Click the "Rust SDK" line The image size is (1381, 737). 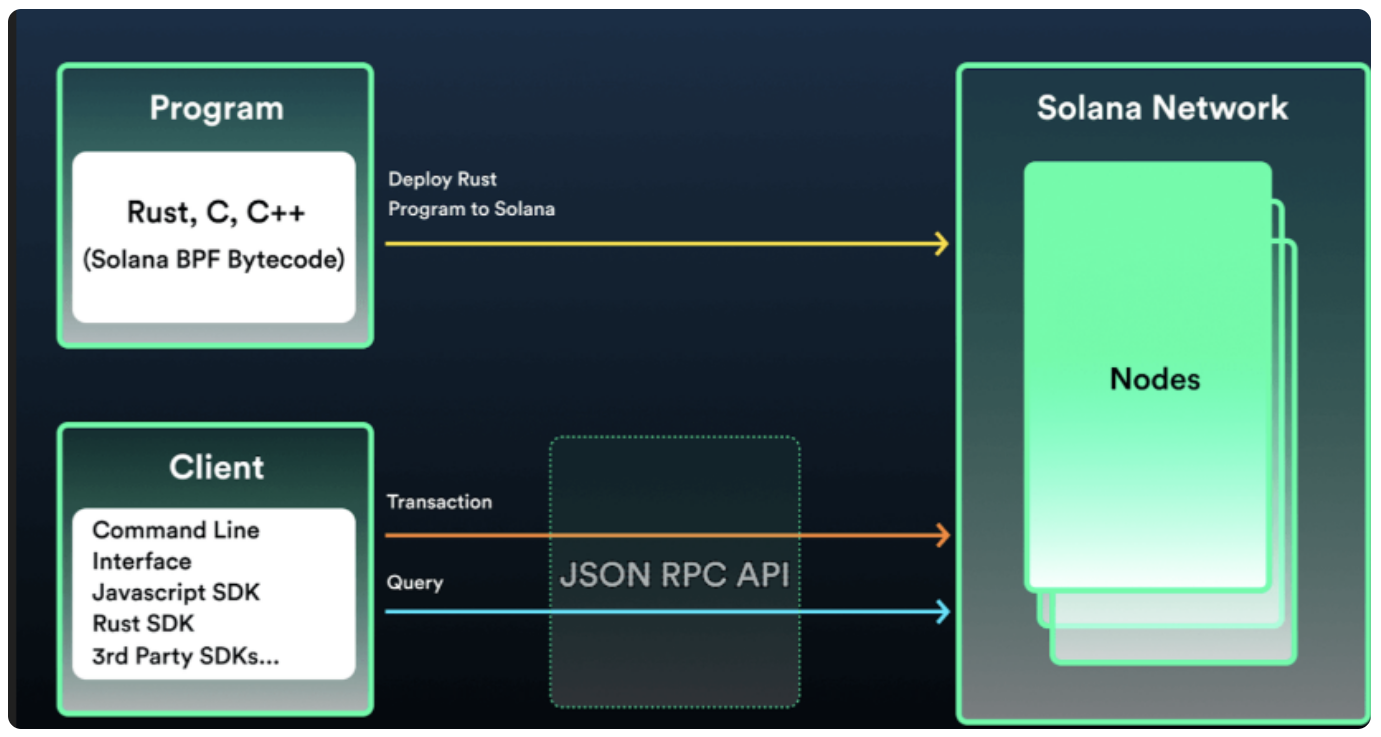tap(143, 623)
